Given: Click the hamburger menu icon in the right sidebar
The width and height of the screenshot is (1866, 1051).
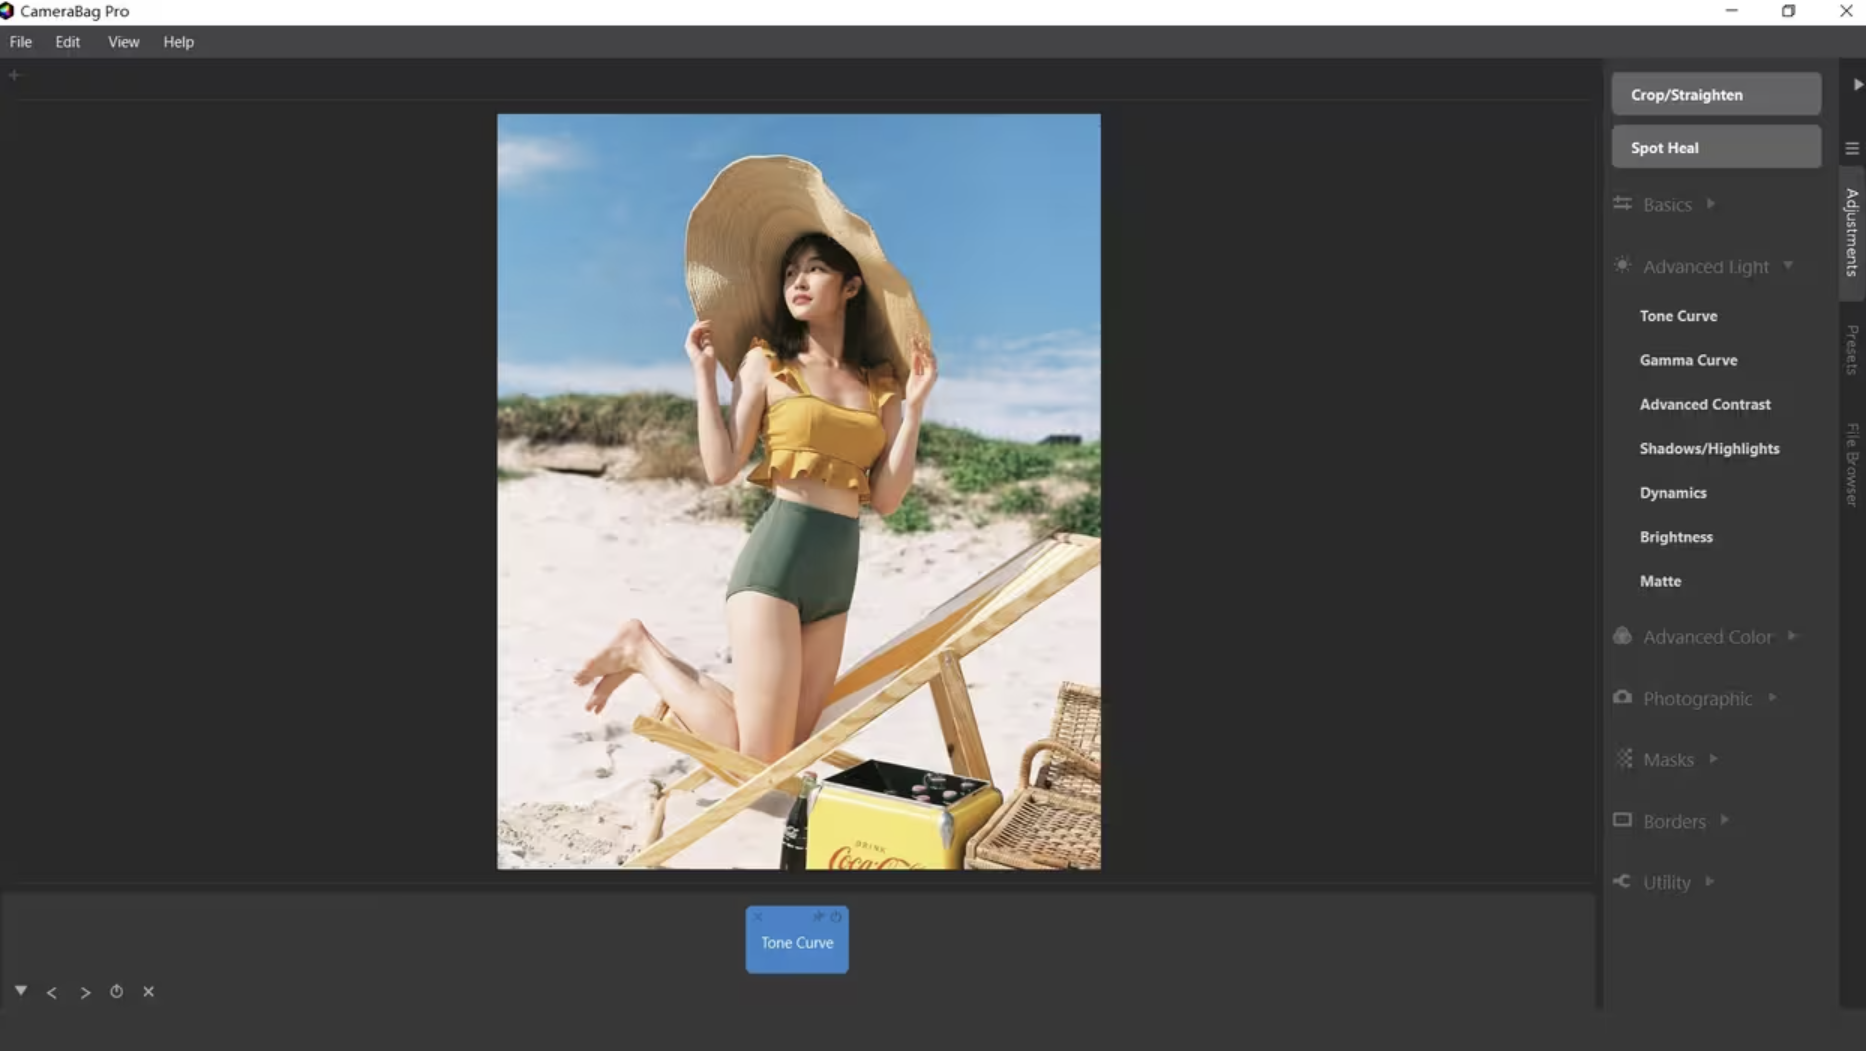Looking at the screenshot, I should click(x=1852, y=148).
